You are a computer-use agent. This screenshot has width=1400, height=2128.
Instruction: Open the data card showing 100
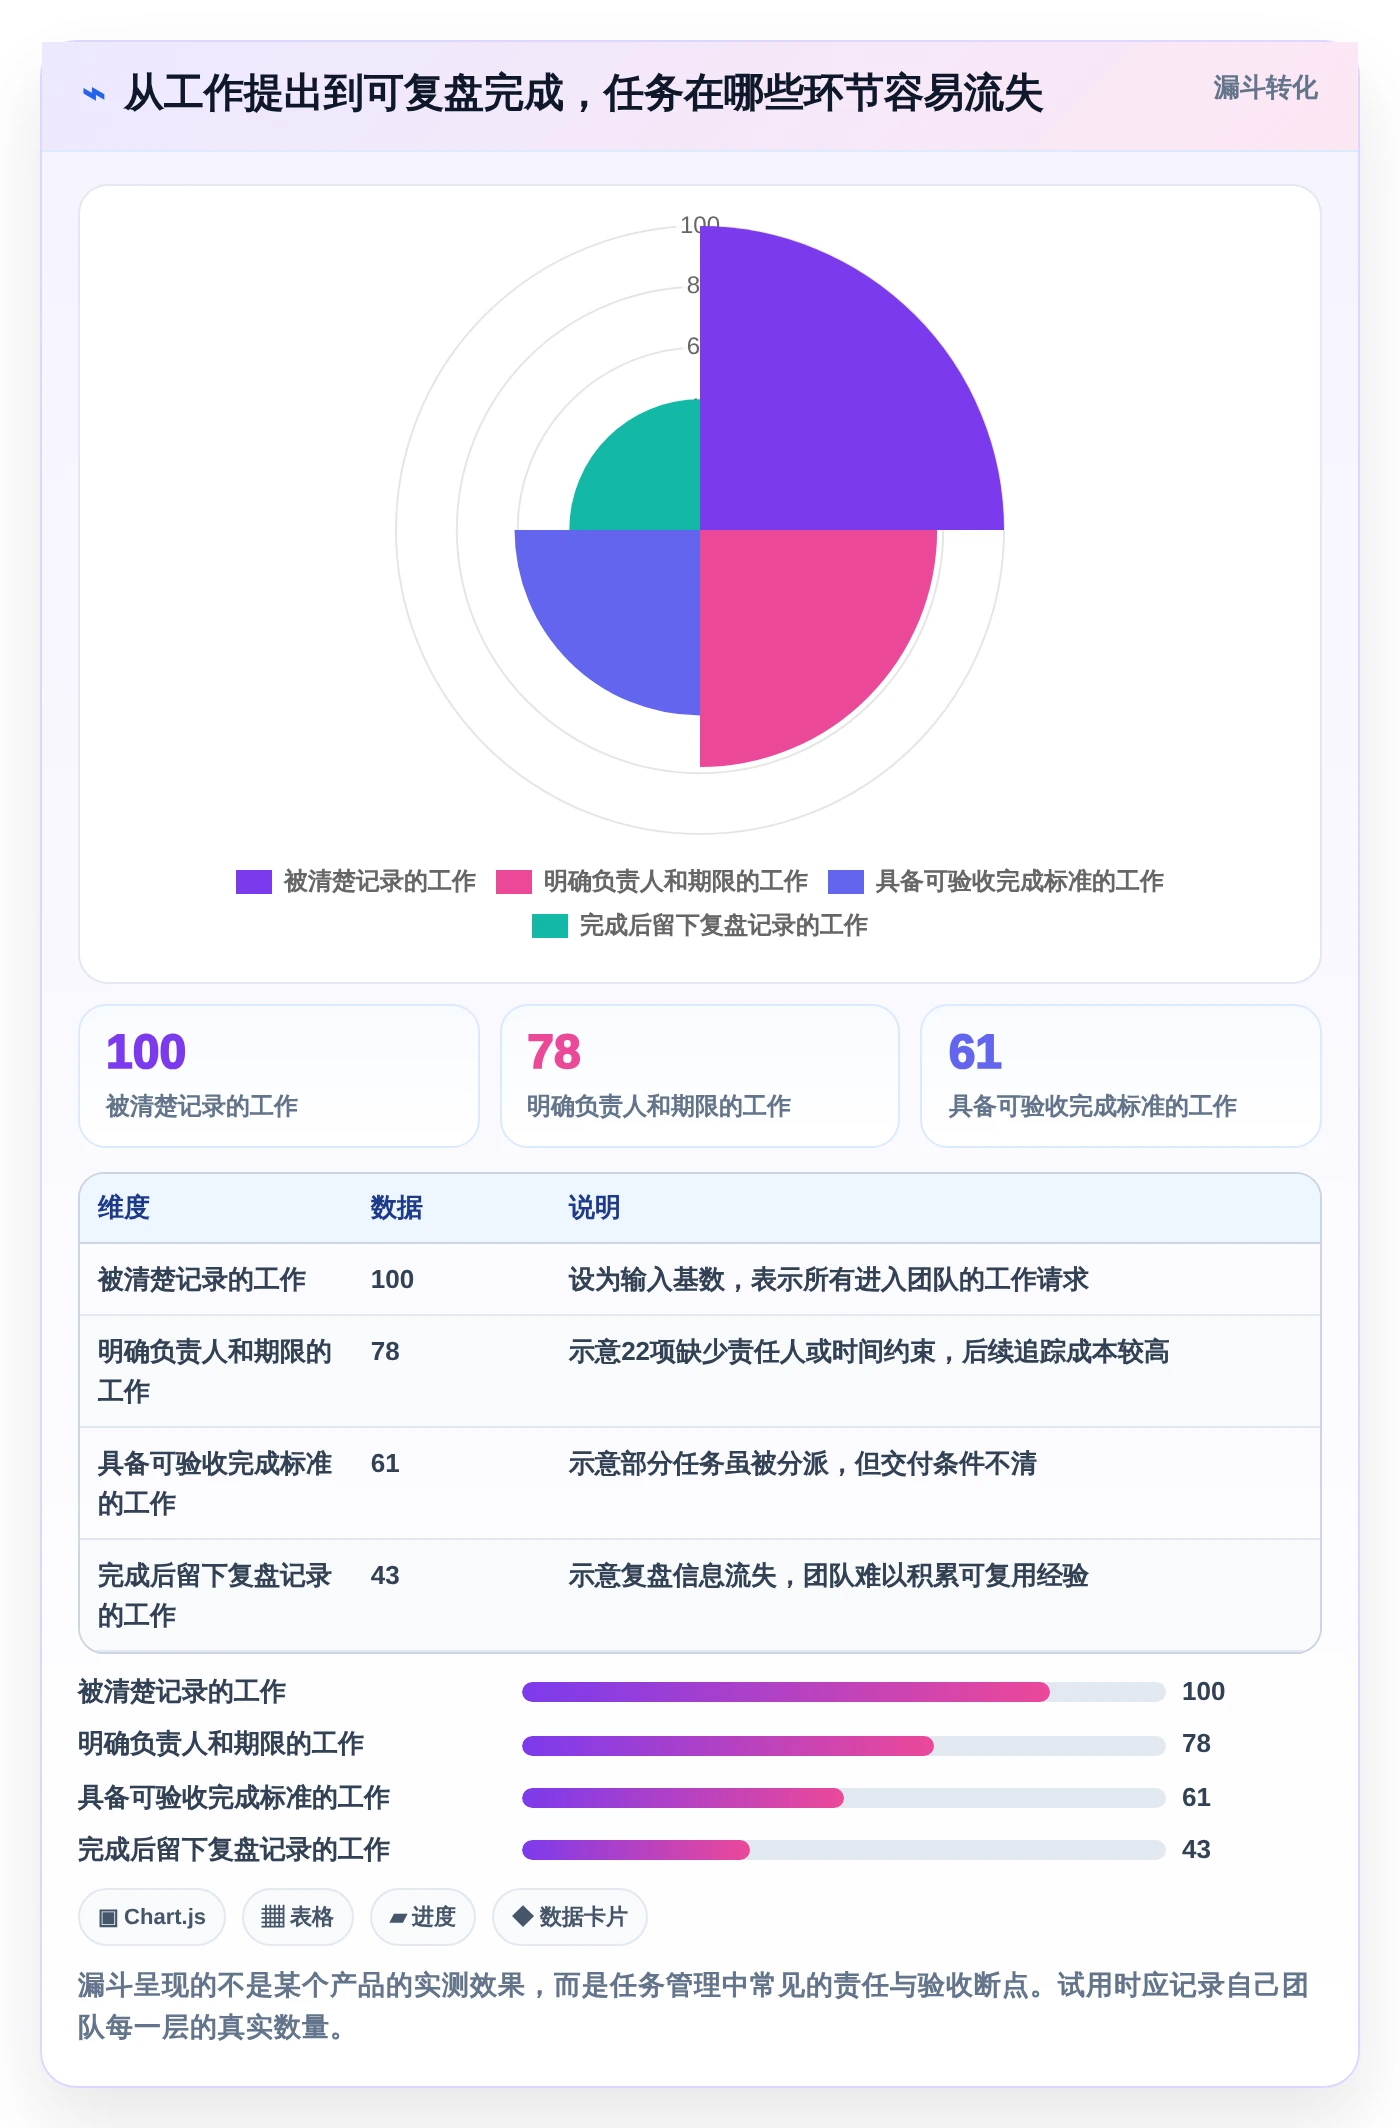pos(279,1076)
